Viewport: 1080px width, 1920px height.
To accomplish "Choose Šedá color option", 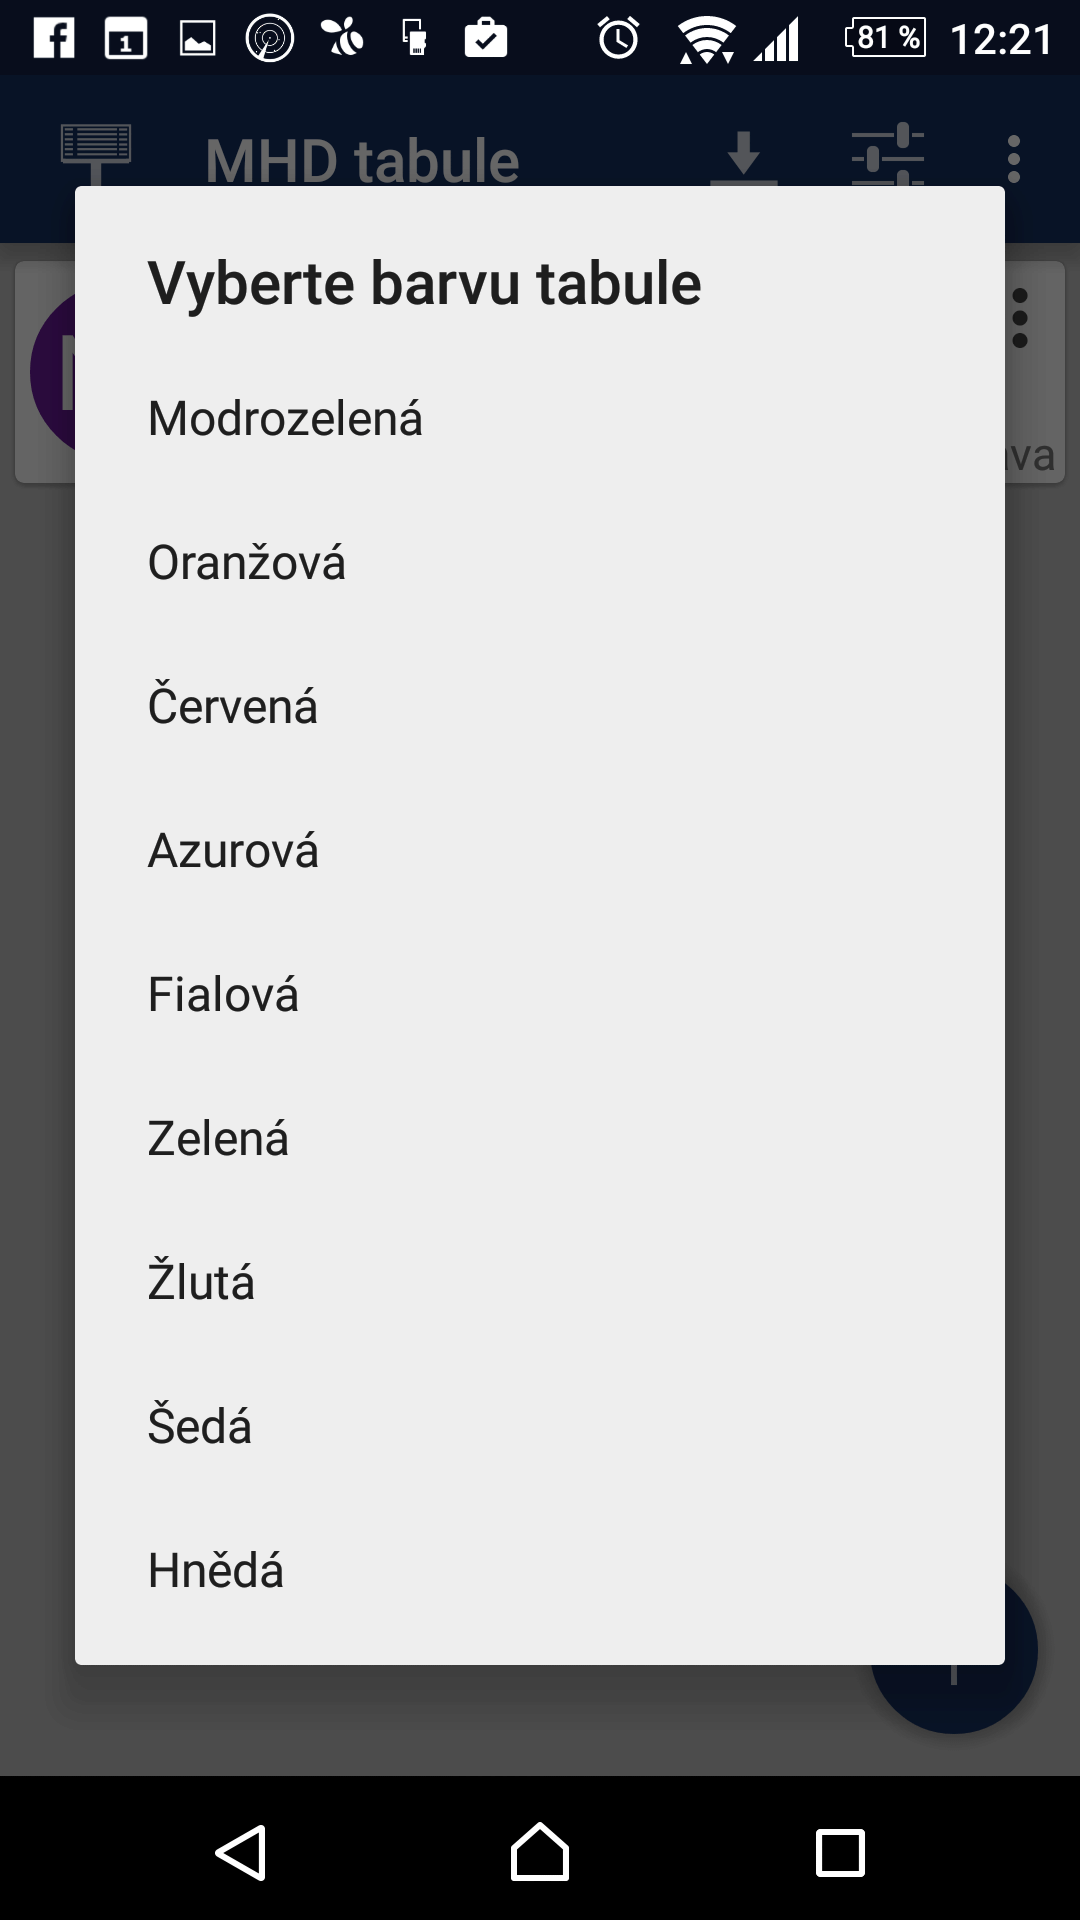I will click(200, 1427).
